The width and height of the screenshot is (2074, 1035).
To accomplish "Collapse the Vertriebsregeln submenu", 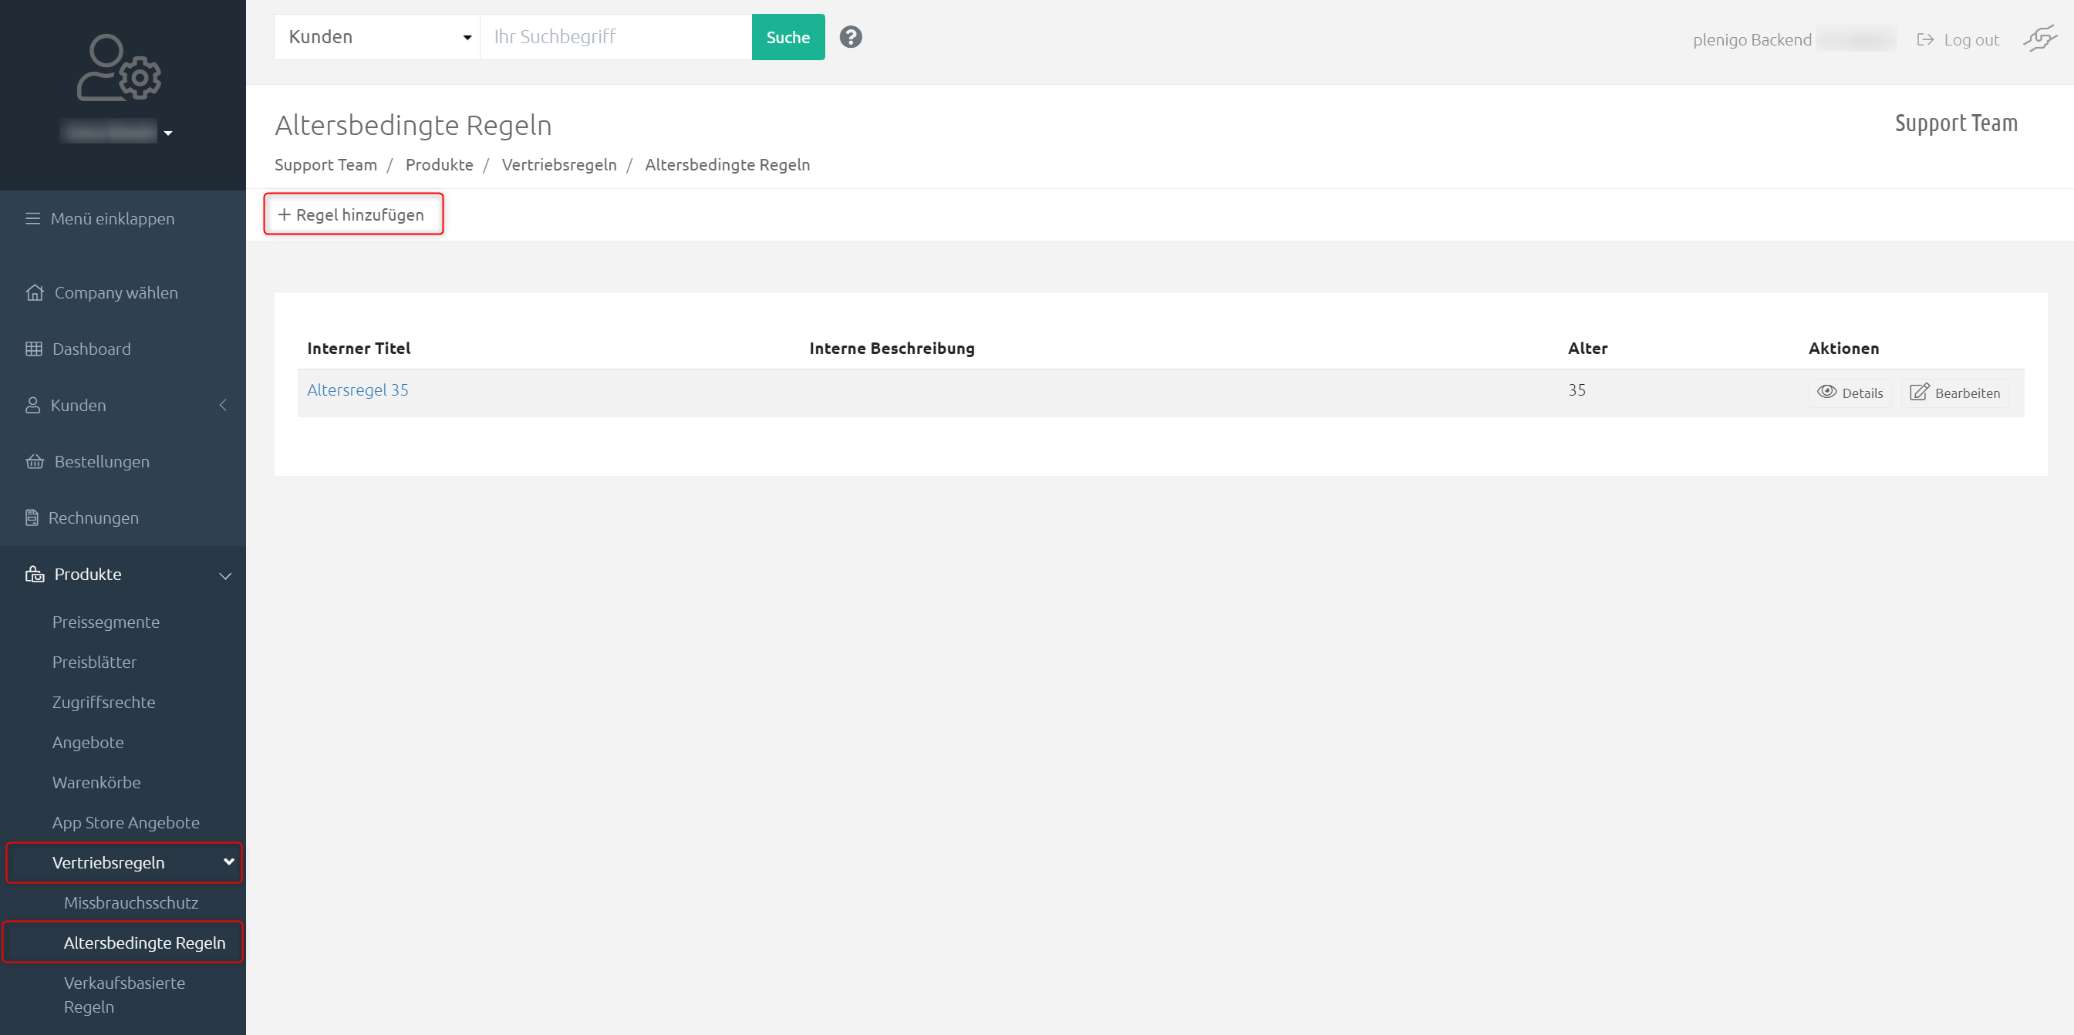I will click(x=228, y=862).
